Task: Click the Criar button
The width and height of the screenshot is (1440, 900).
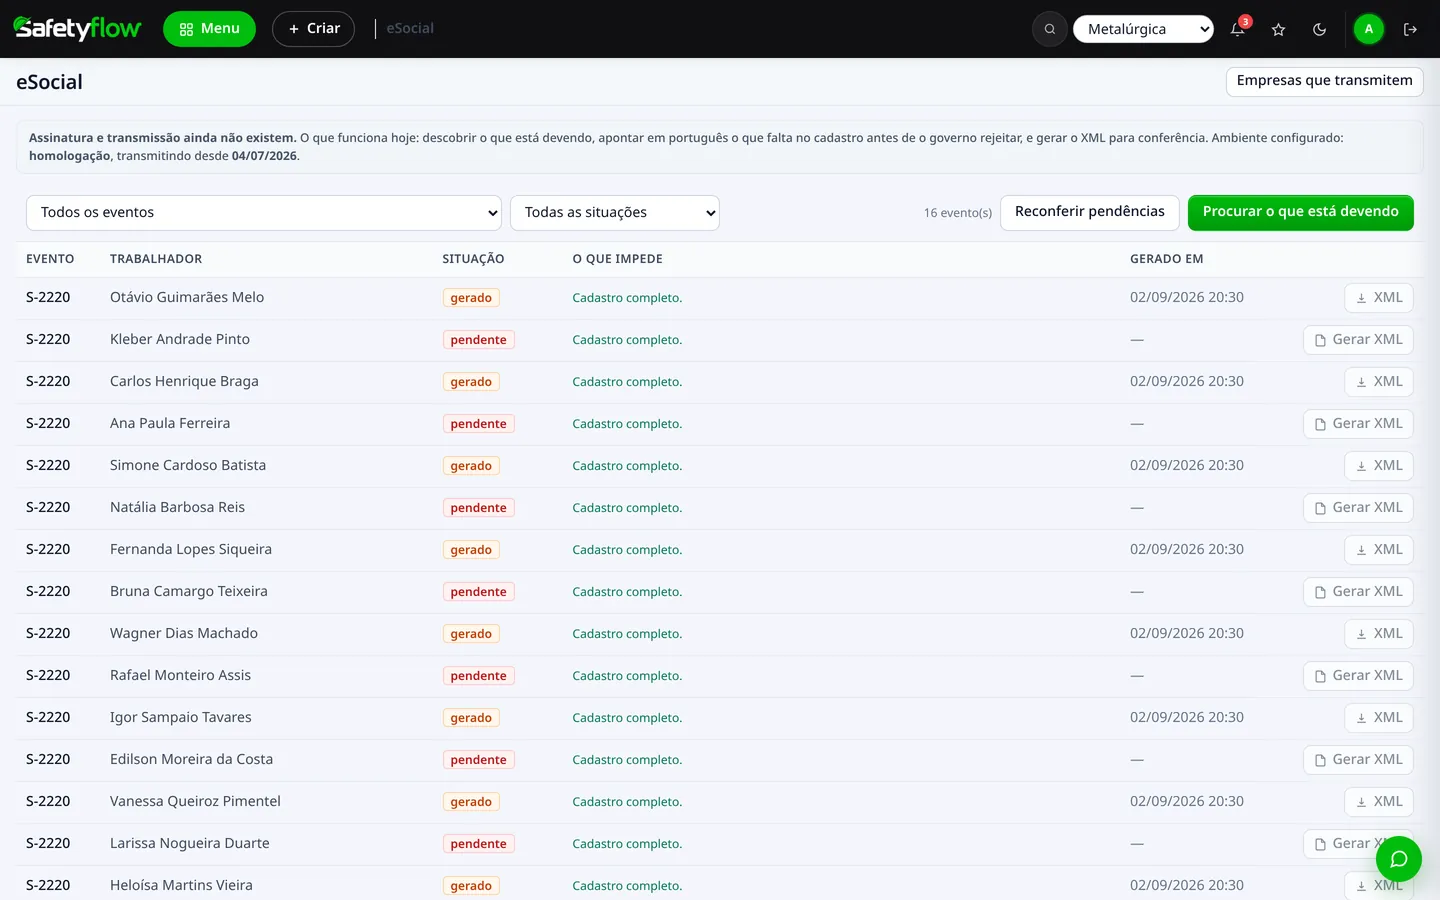Action: pyautogui.click(x=313, y=29)
